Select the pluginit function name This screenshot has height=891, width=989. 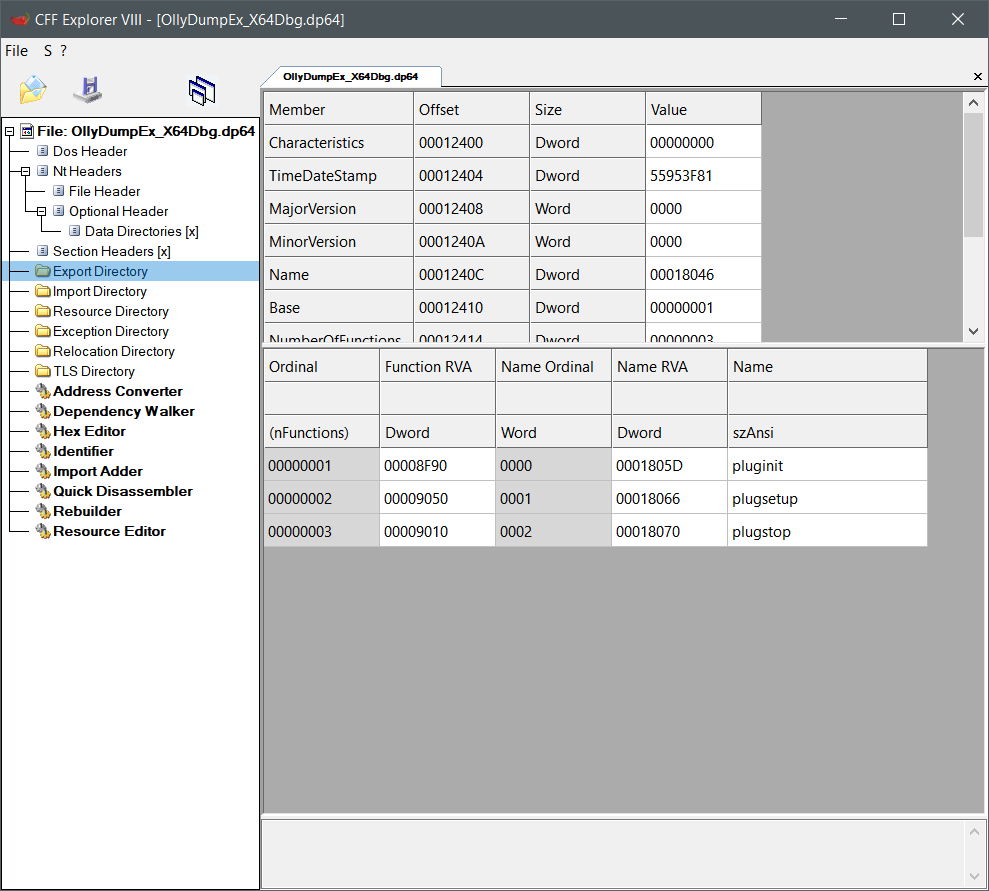[x=827, y=466]
